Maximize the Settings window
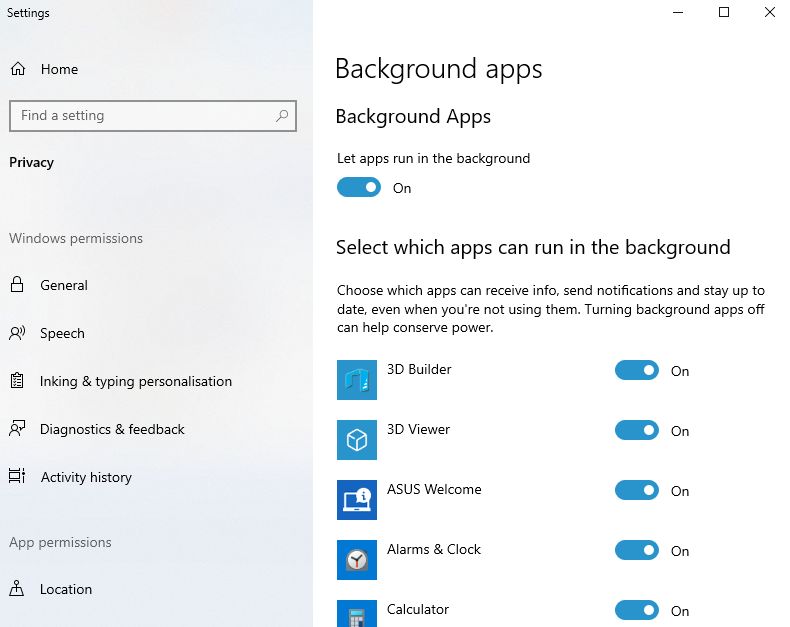The width and height of the screenshot is (790, 627). pyautogui.click(x=724, y=12)
